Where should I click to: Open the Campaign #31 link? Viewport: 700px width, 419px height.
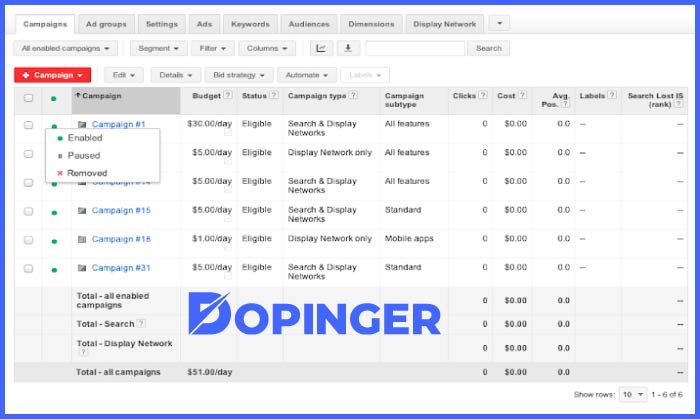121,268
